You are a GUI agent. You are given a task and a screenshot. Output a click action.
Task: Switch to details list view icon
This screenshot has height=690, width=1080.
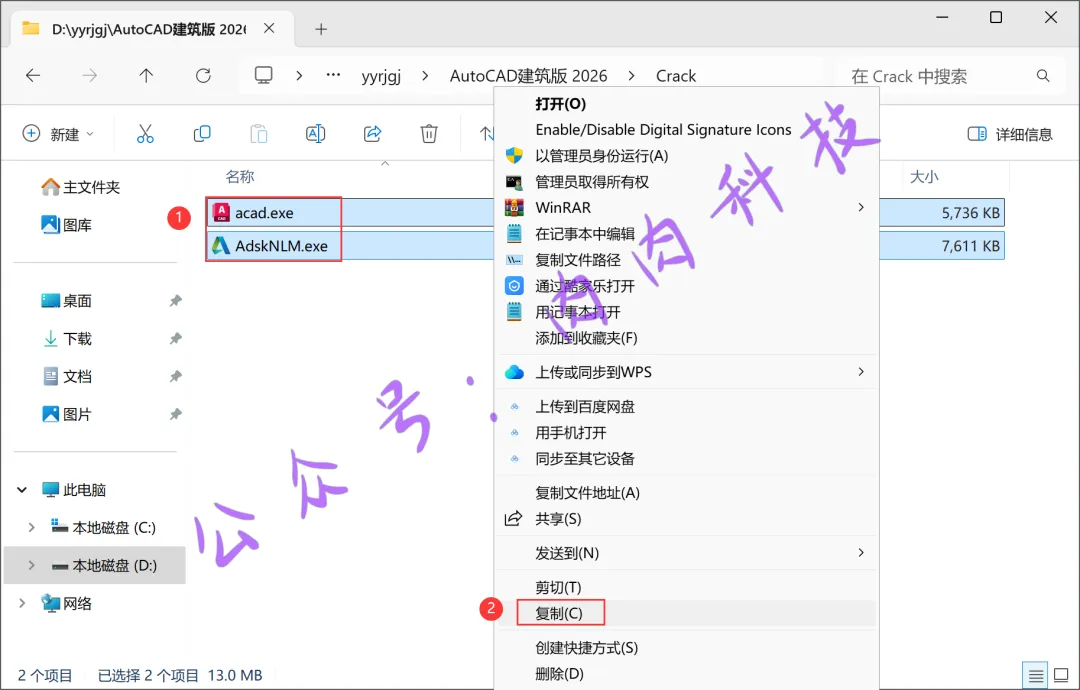pyautogui.click(x=1035, y=676)
